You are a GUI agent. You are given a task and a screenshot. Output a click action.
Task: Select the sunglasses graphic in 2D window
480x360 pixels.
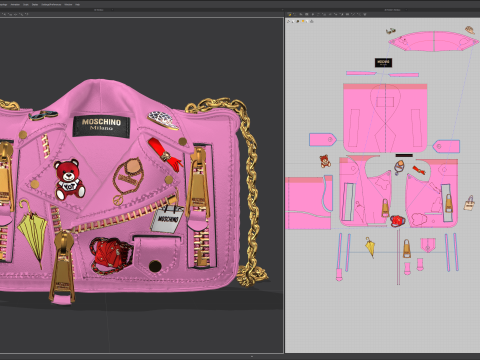pyautogui.click(x=391, y=31)
